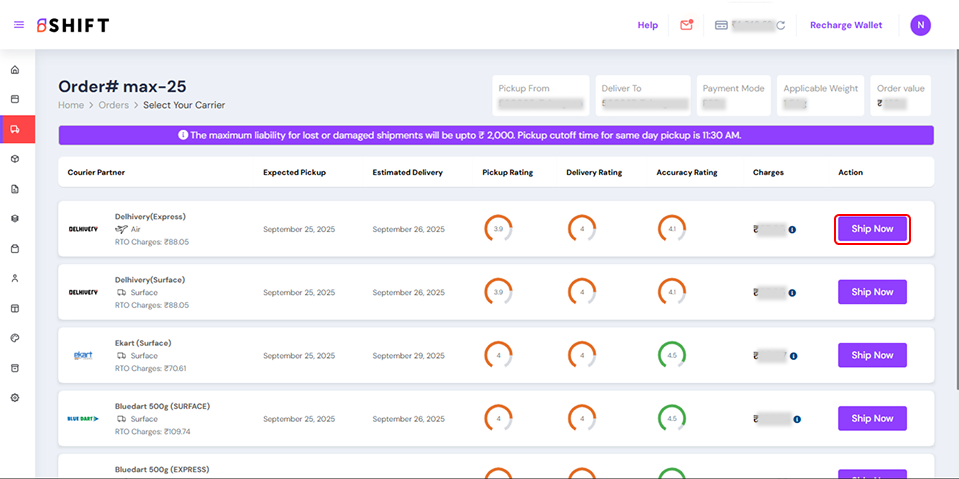Choose Ship Now for Bluedart 500g (SURFACE)
959x479 pixels.
click(x=872, y=418)
